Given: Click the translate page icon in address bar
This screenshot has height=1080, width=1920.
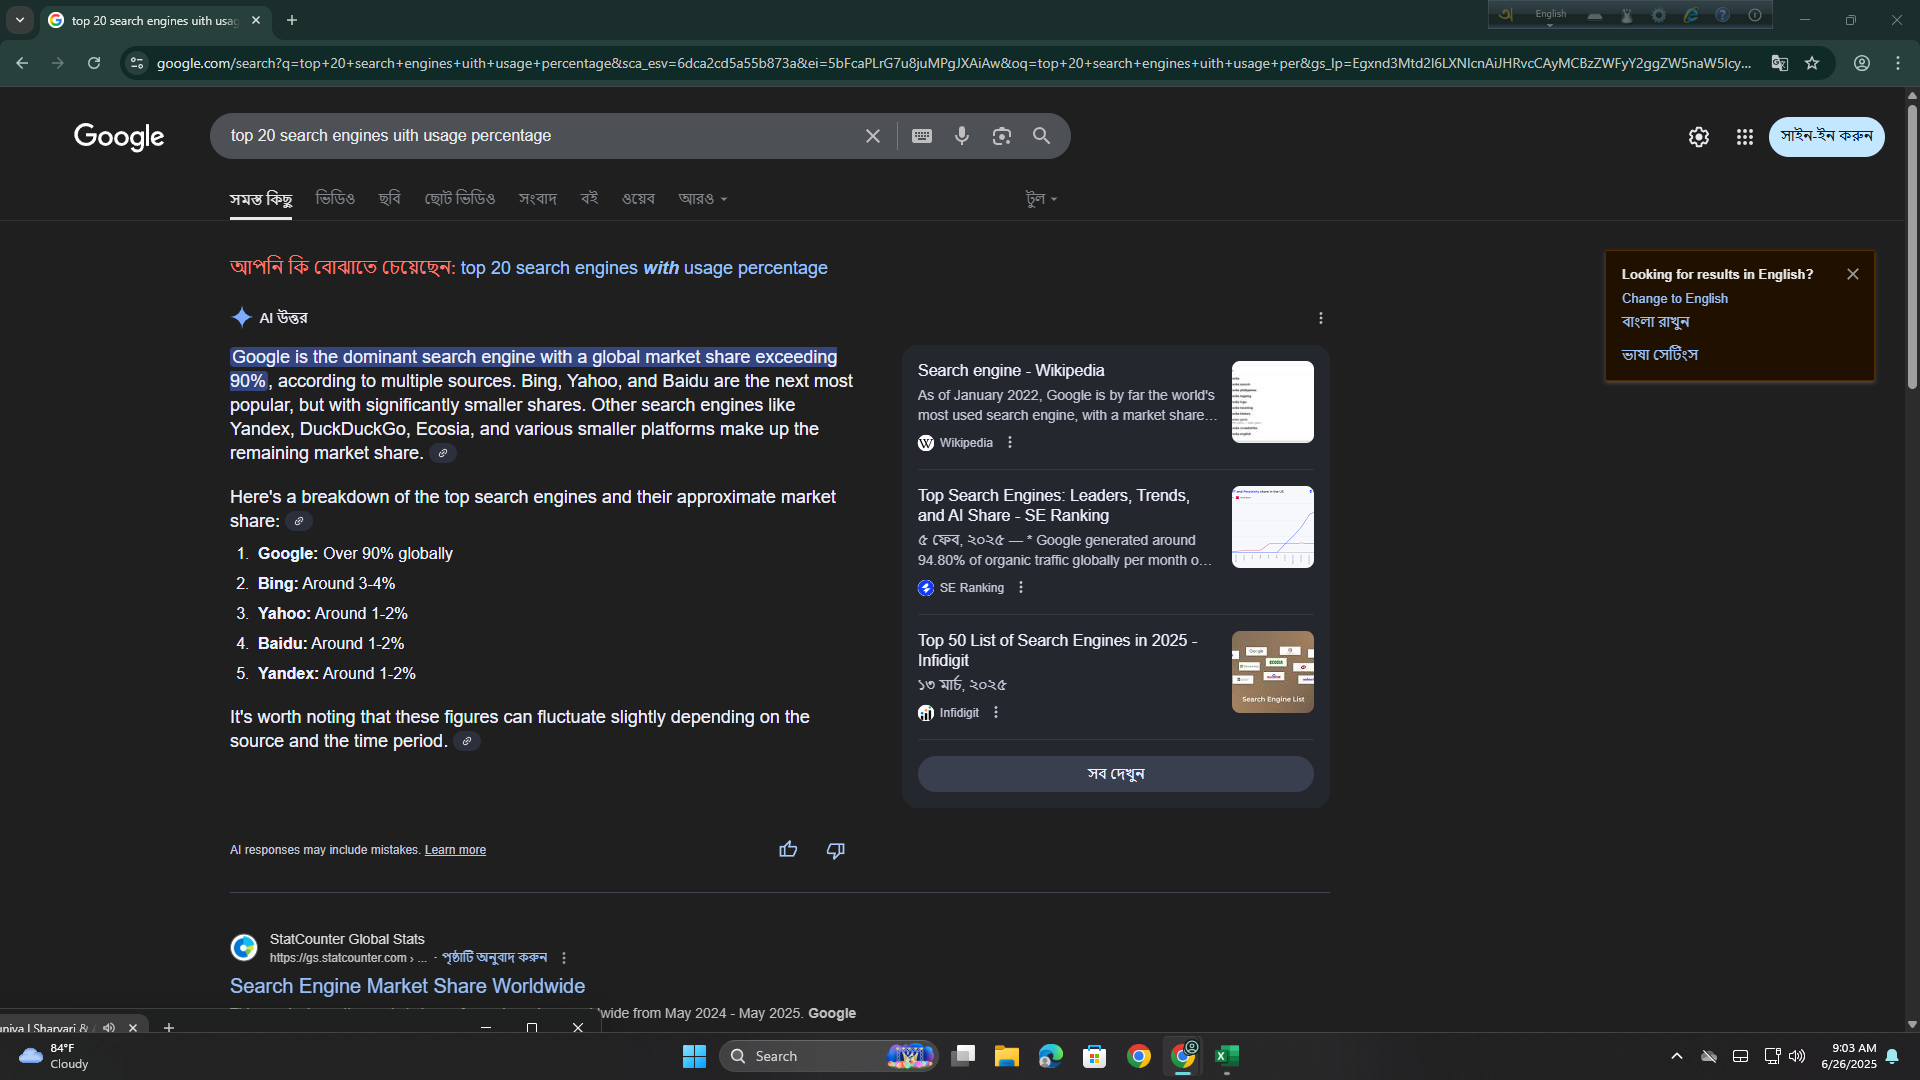Looking at the screenshot, I should tap(1780, 63).
